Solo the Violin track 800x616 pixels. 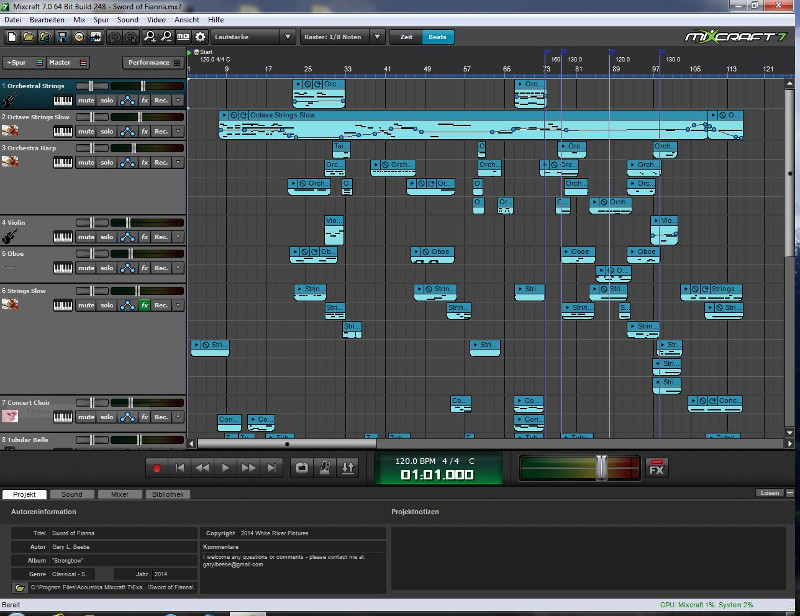pos(107,237)
